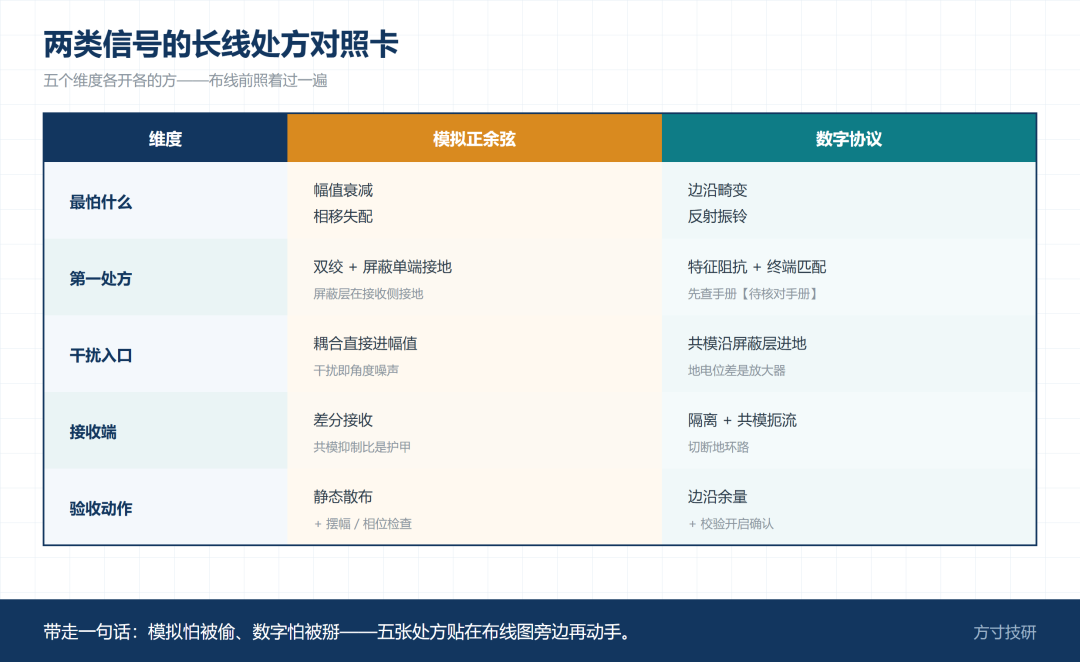This screenshot has height=662, width=1080.
Task: Click the 方寸技研 footer label
Action: [1005, 632]
